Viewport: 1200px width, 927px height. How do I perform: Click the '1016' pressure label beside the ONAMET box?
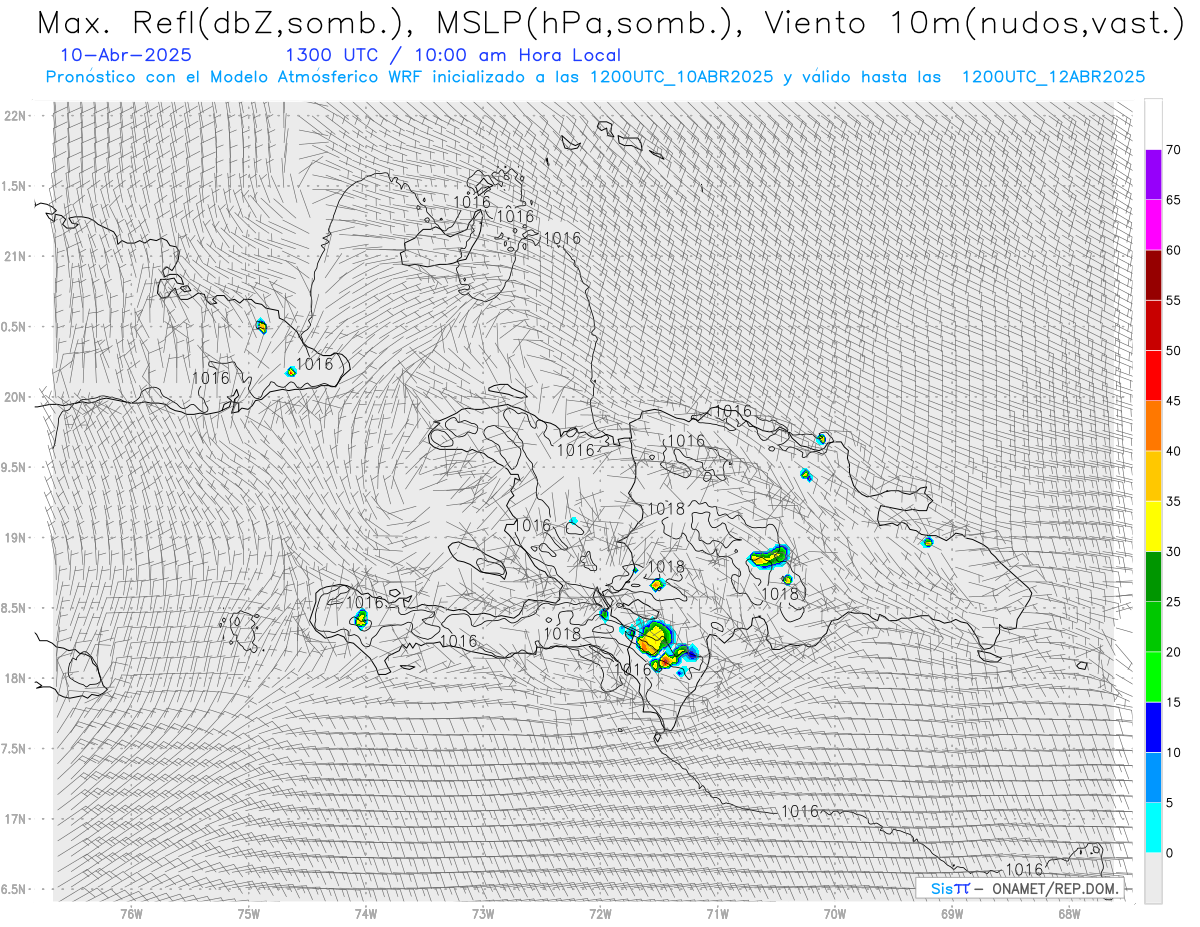(1023, 869)
